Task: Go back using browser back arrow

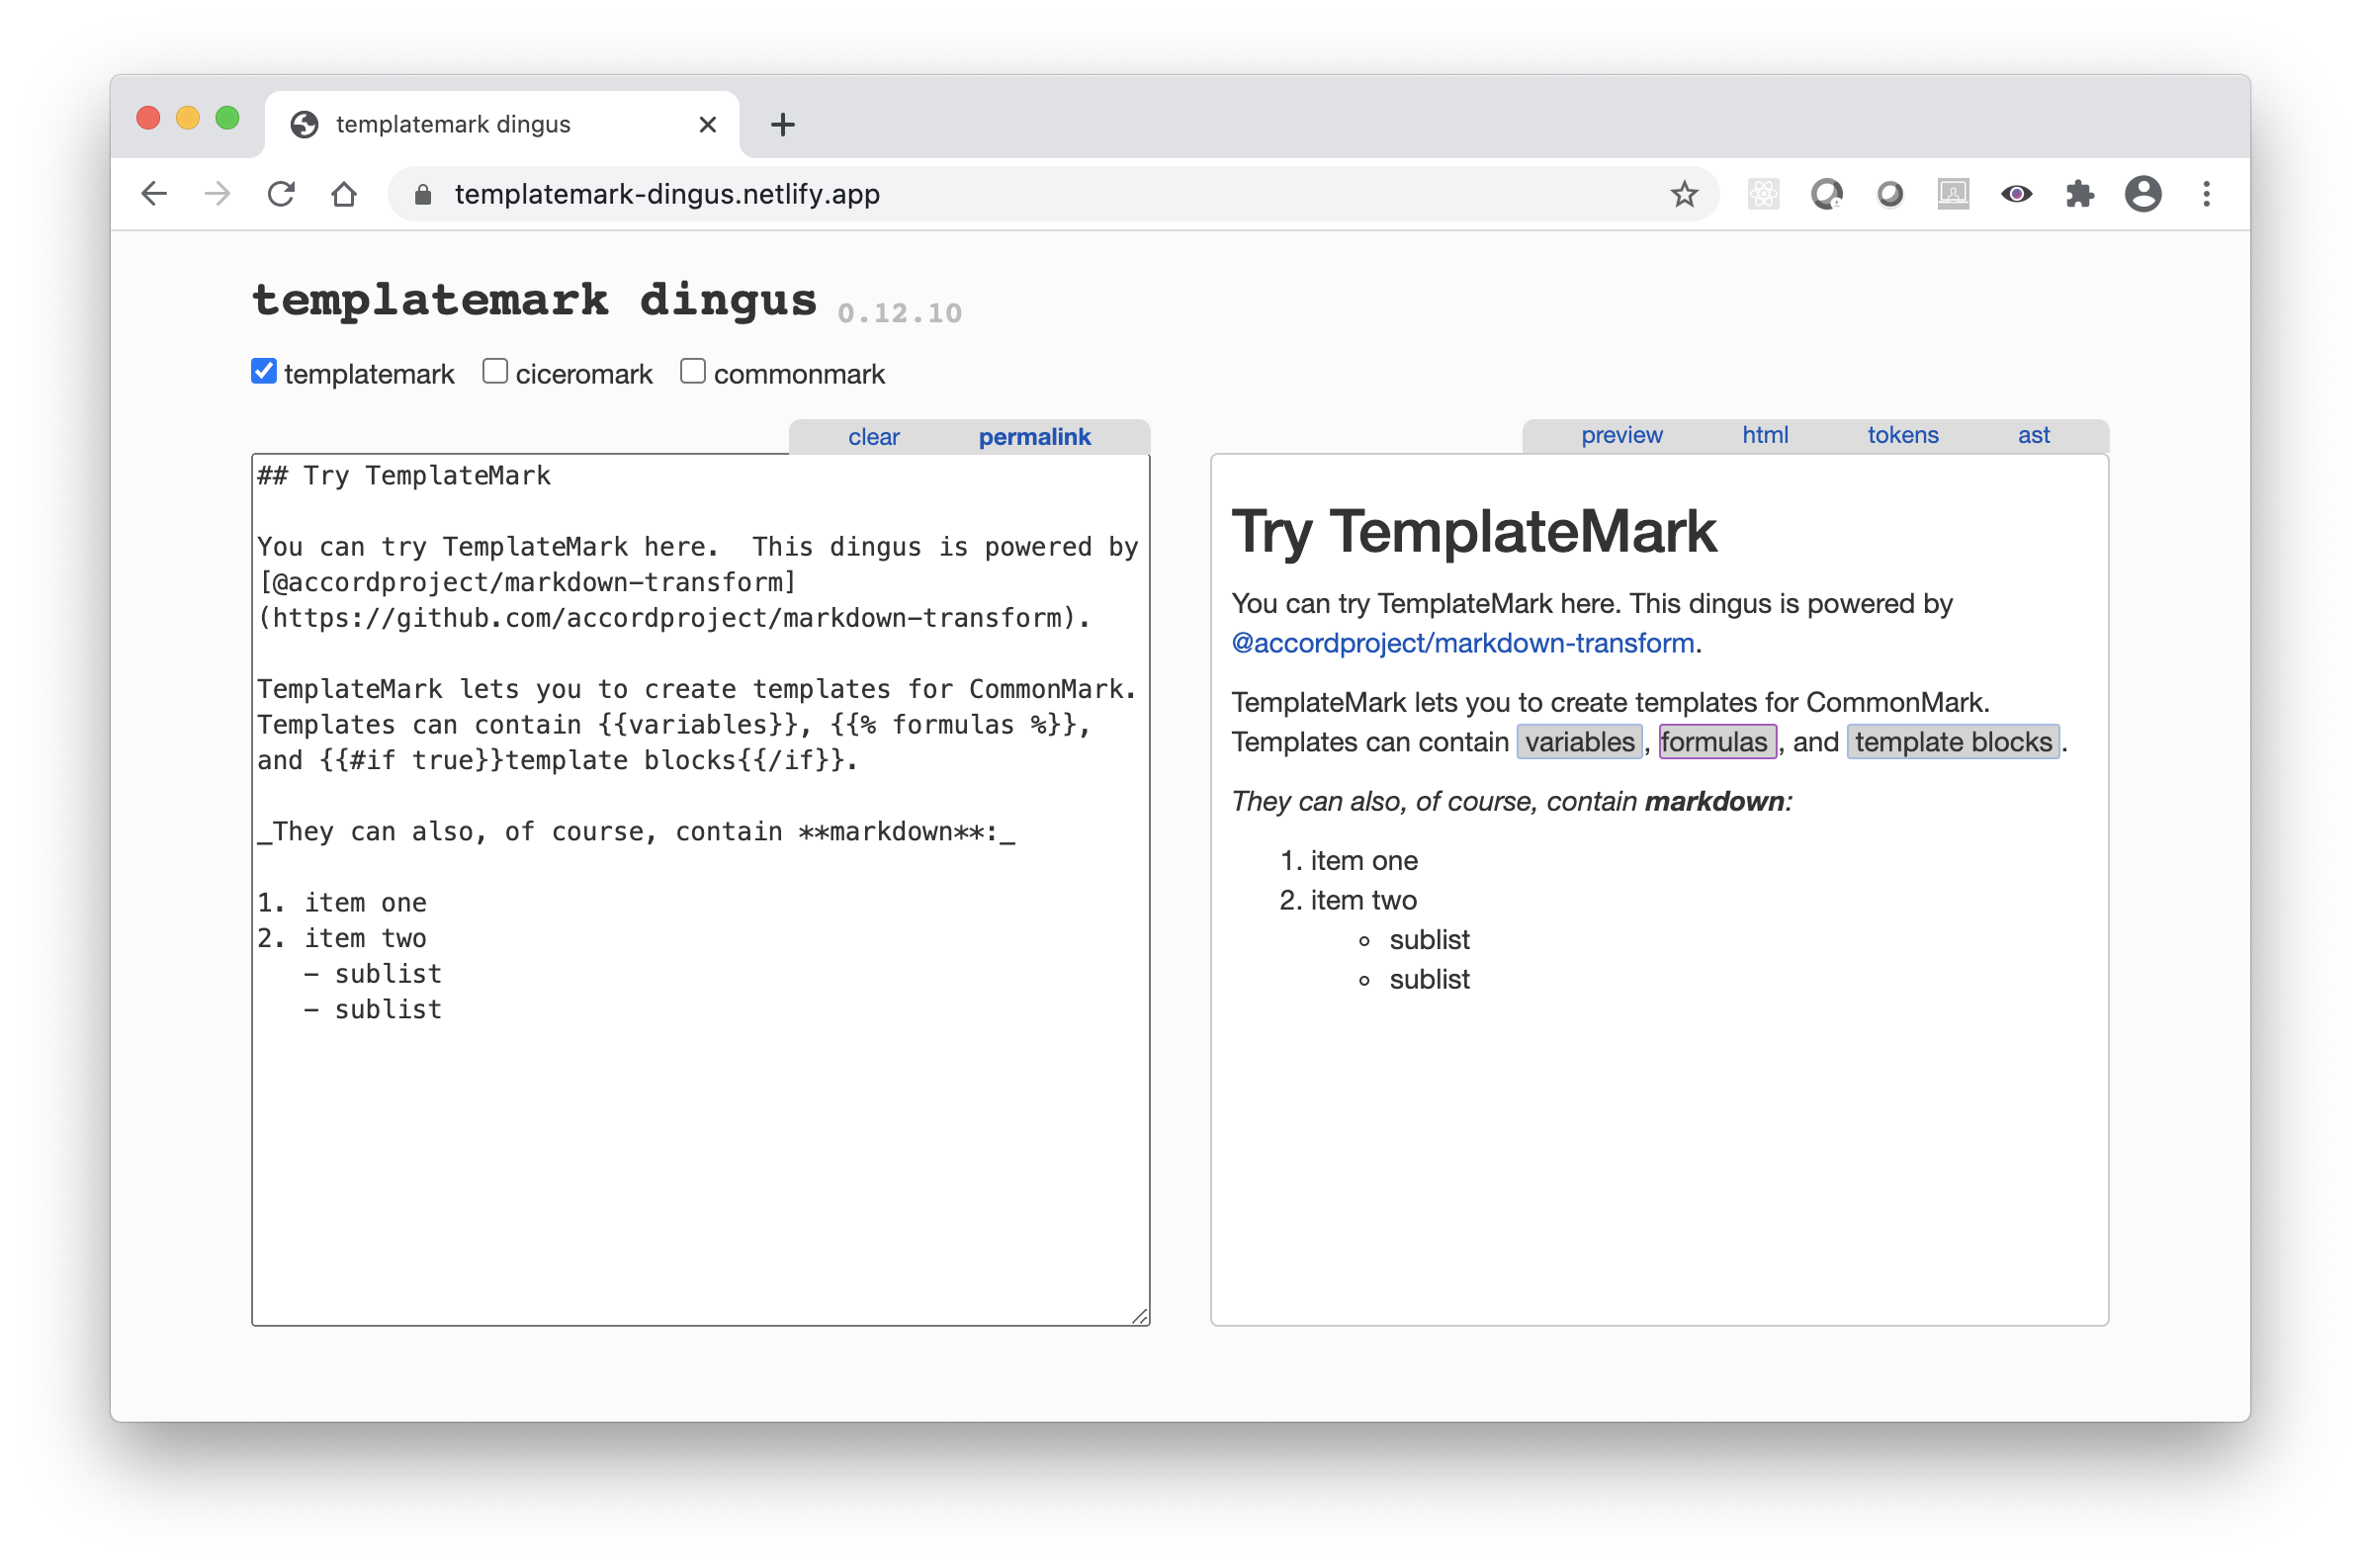Action: pos(154,194)
